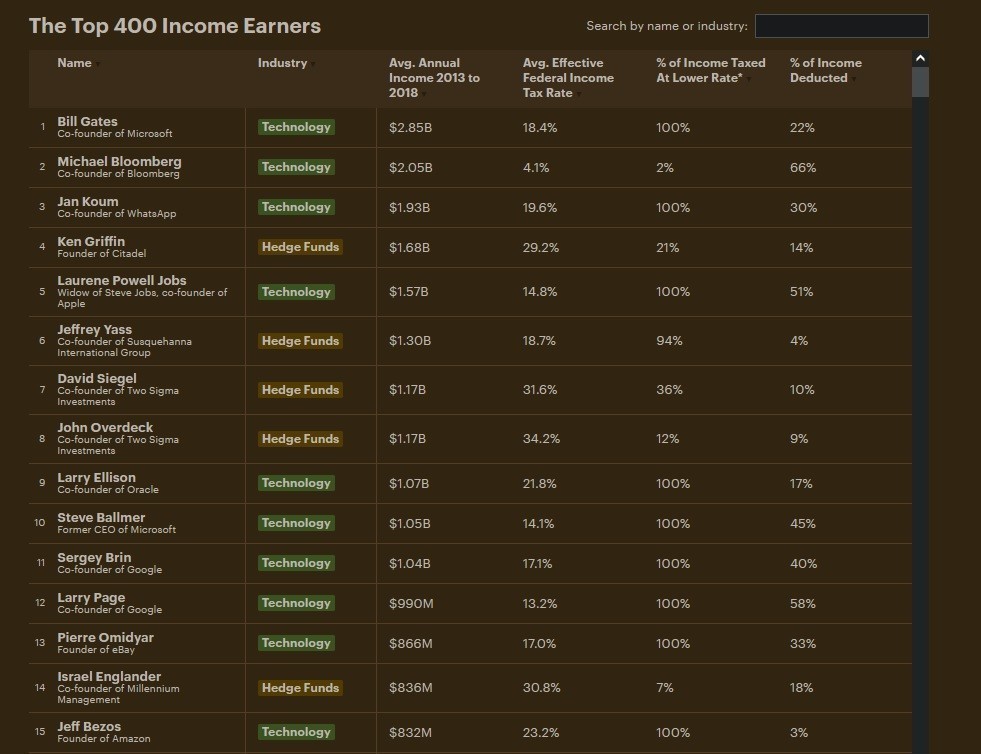Click the scrollbar up arrow
The height and width of the screenshot is (754, 981).
click(920, 59)
